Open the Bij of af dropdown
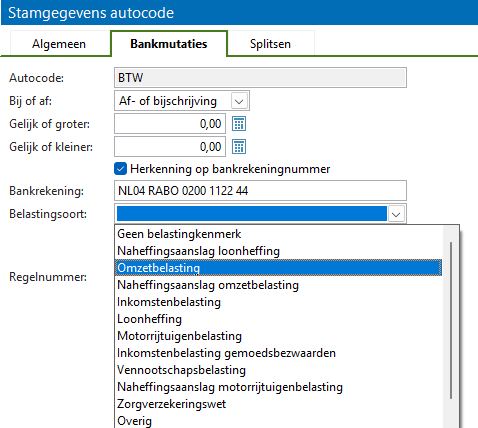This screenshot has height=428, width=478. tap(239, 101)
